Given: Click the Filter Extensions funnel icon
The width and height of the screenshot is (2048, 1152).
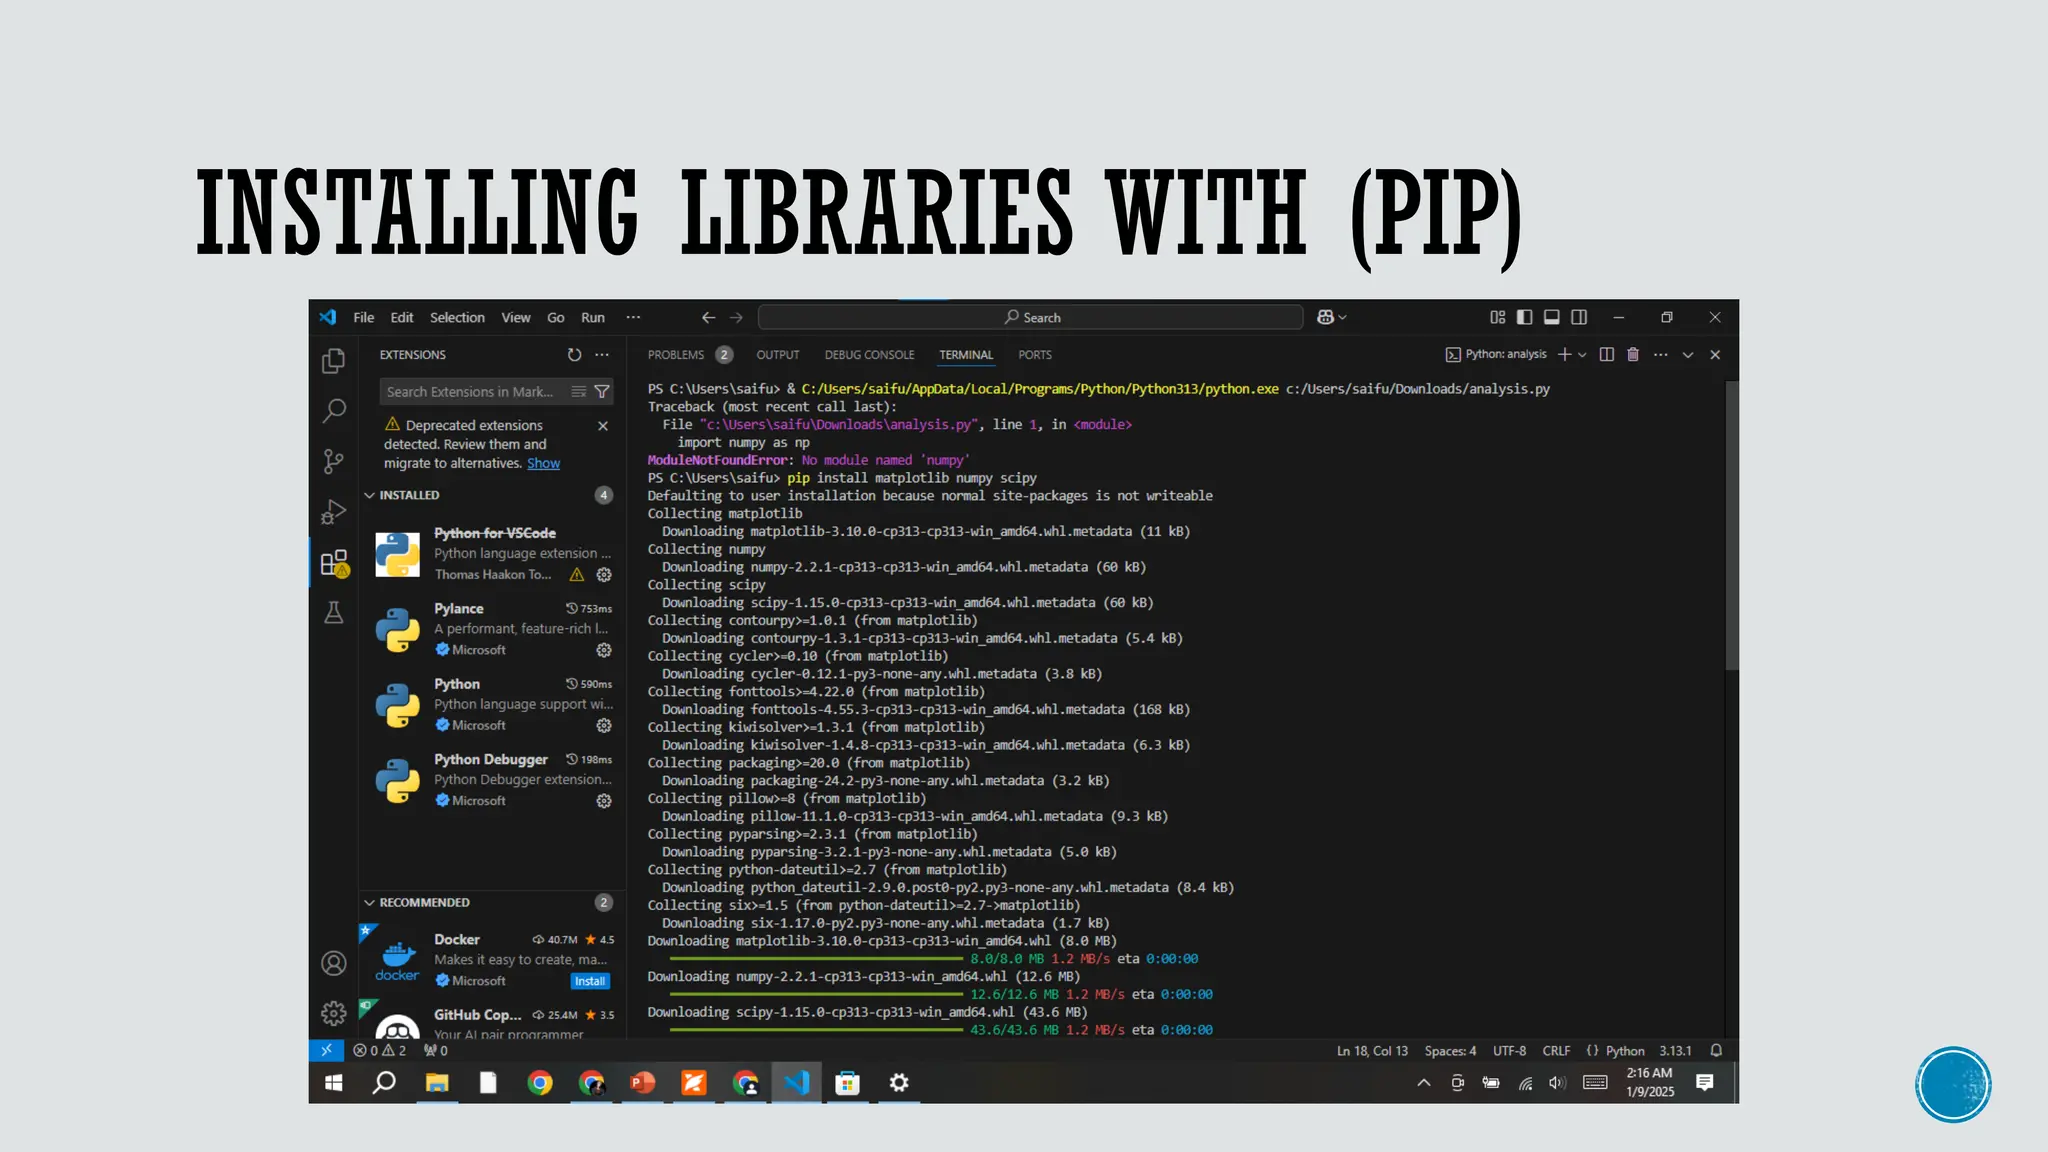Looking at the screenshot, I should 602,392.
